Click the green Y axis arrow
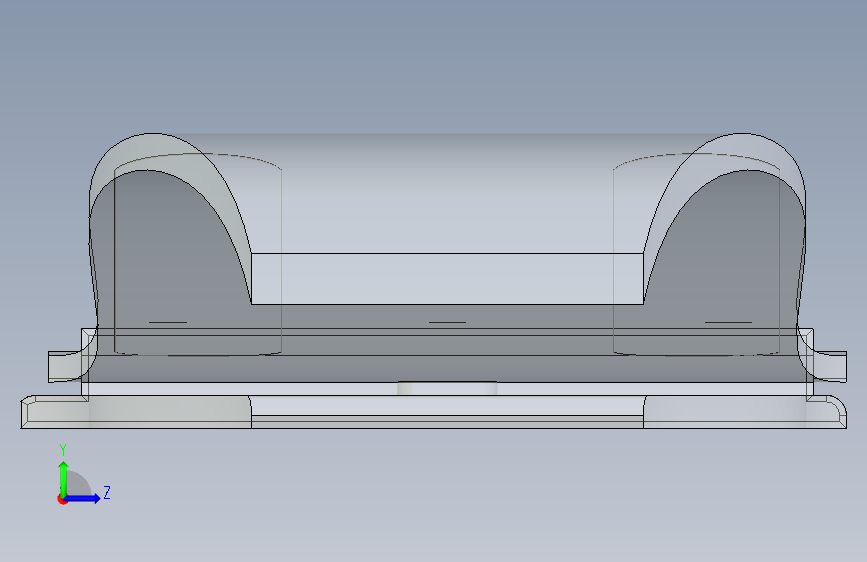 (x=64, y=479)
